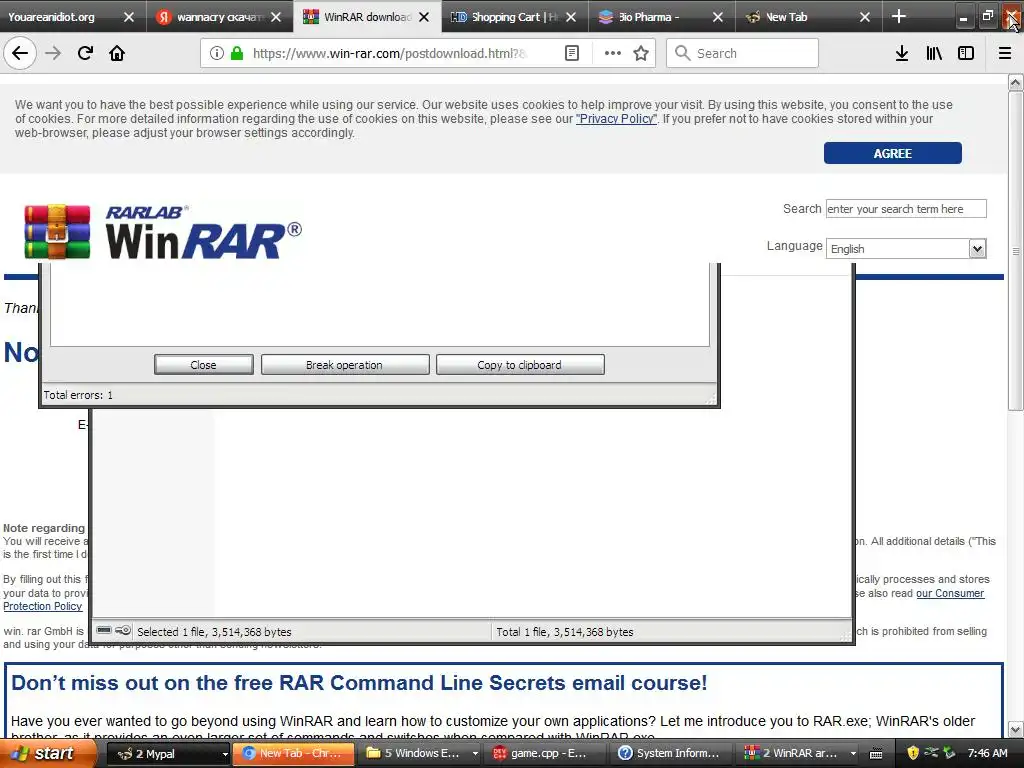
Task: Click Copy to clipboard button
Action: 520,365
